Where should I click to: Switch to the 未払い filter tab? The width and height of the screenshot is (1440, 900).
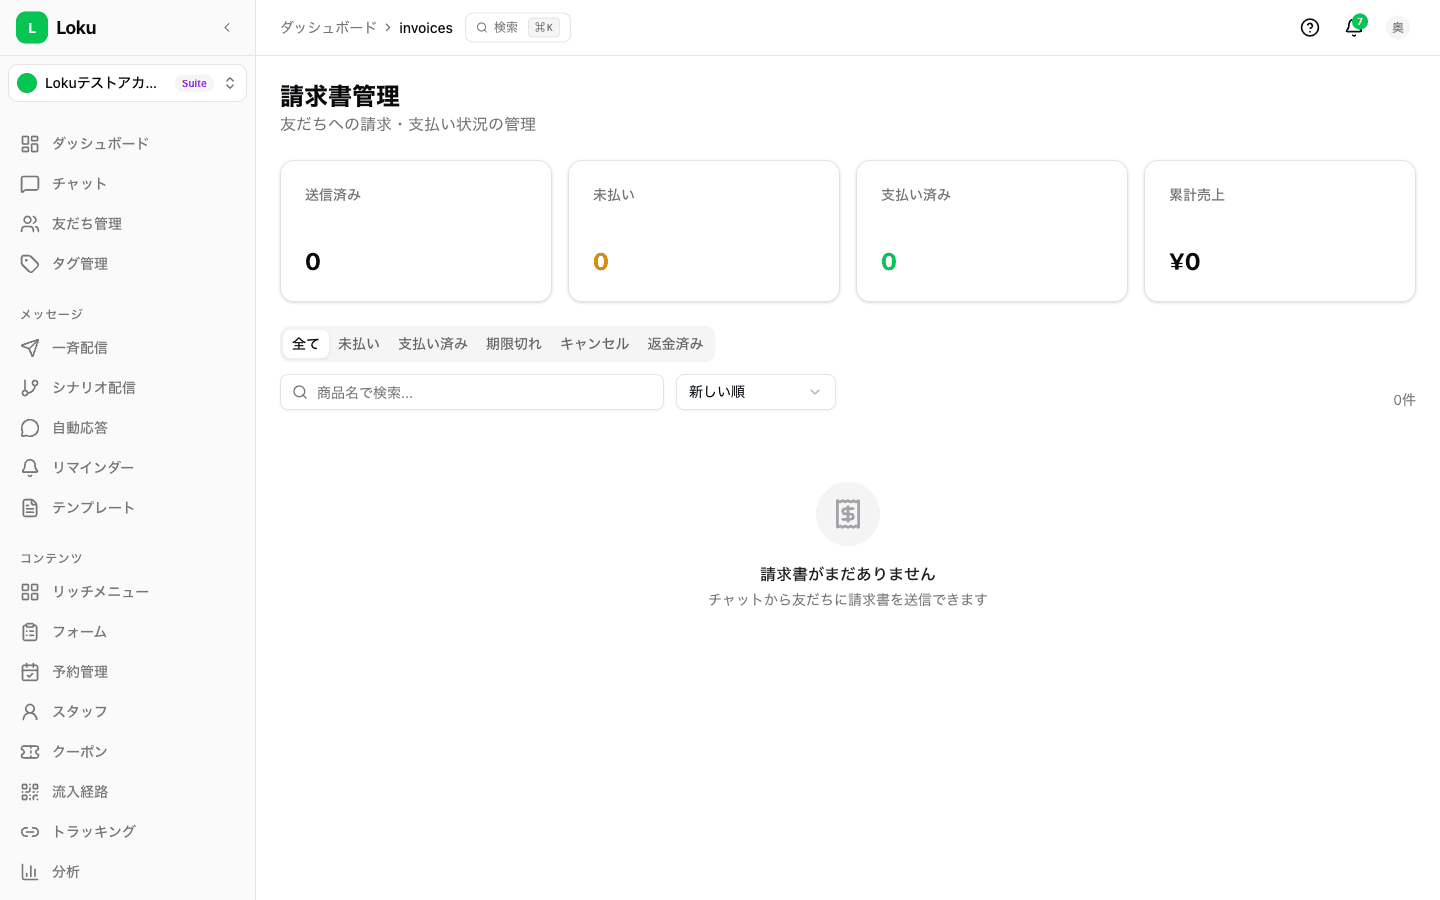[359, 344]
